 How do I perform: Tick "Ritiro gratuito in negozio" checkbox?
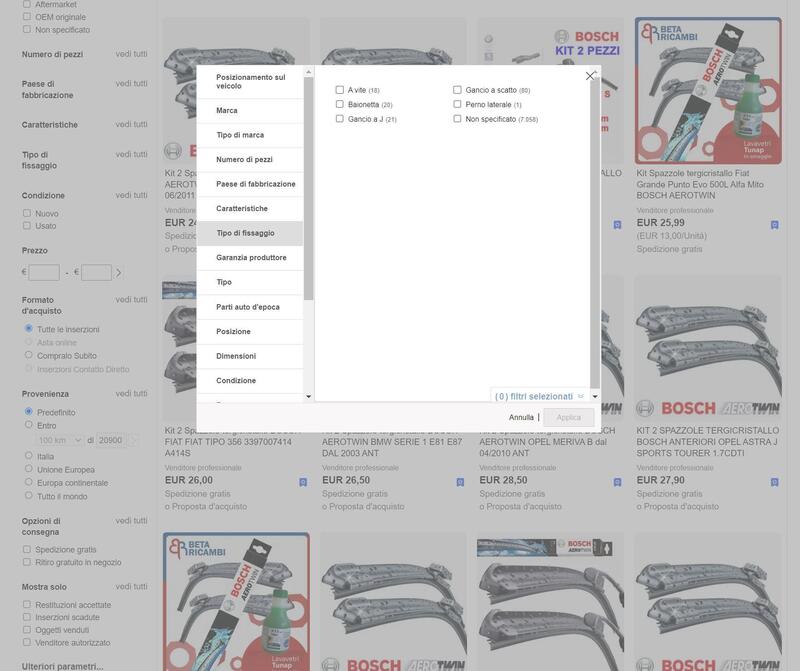[27, 562]
